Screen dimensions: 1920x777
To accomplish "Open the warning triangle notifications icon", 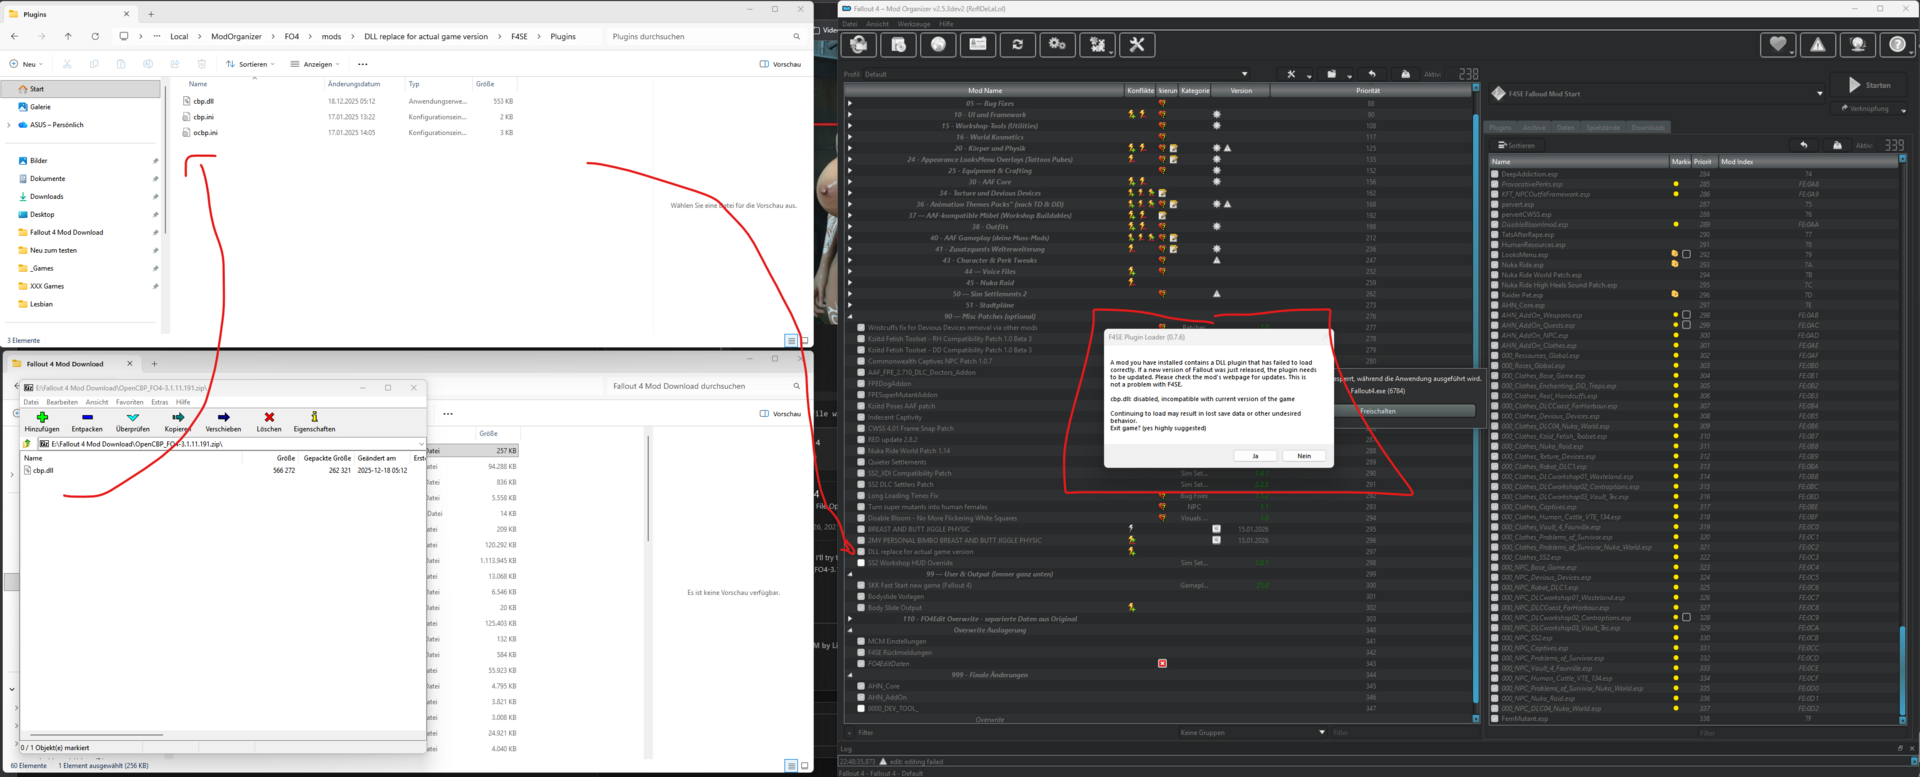I will pyautogui.click(x=1817, y=45).
